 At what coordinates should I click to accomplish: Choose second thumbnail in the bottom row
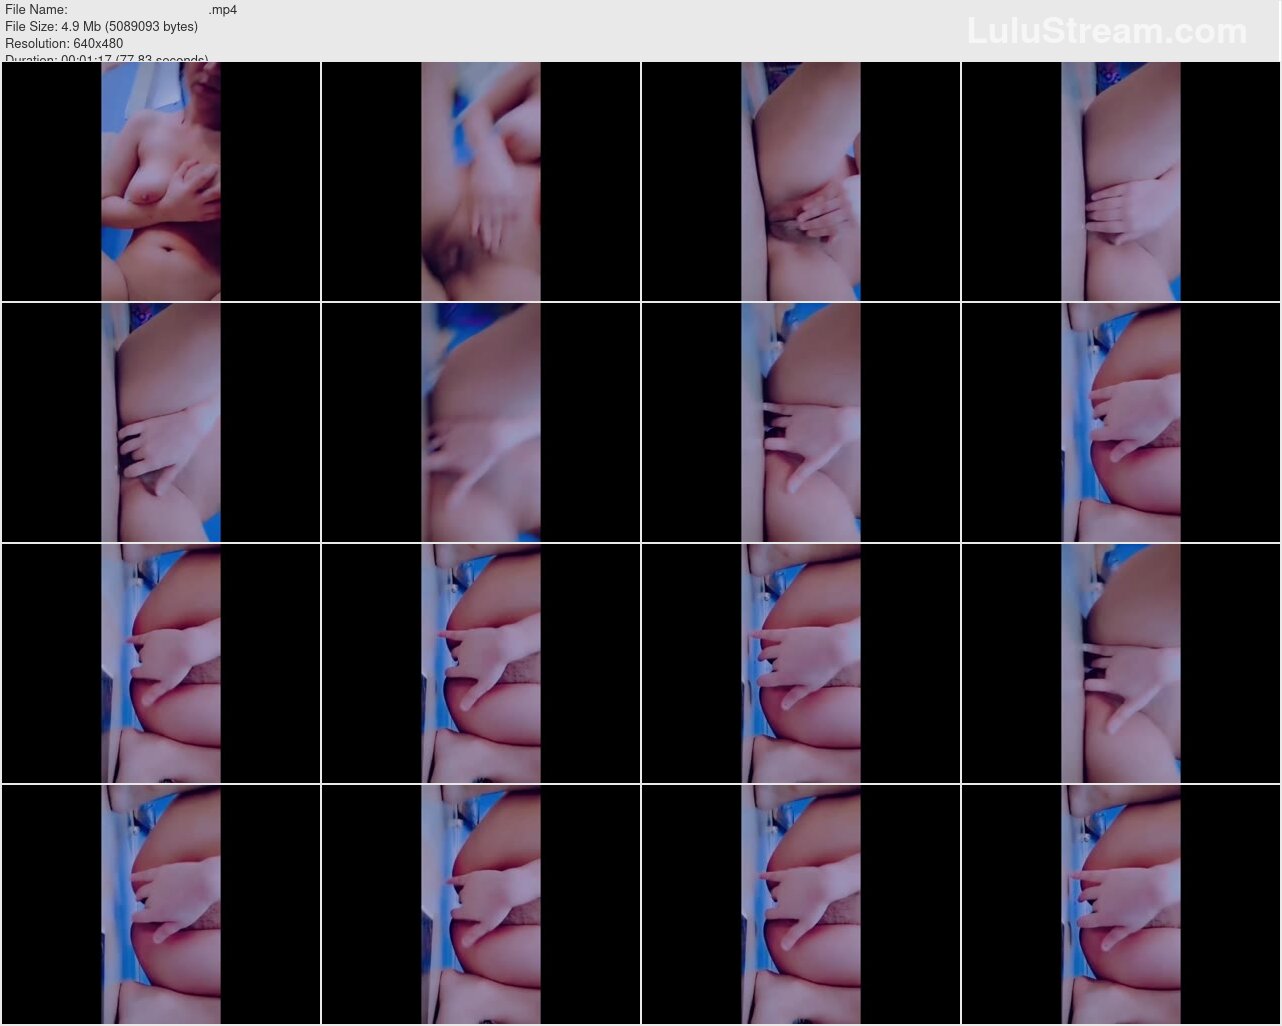coord(481,904)
